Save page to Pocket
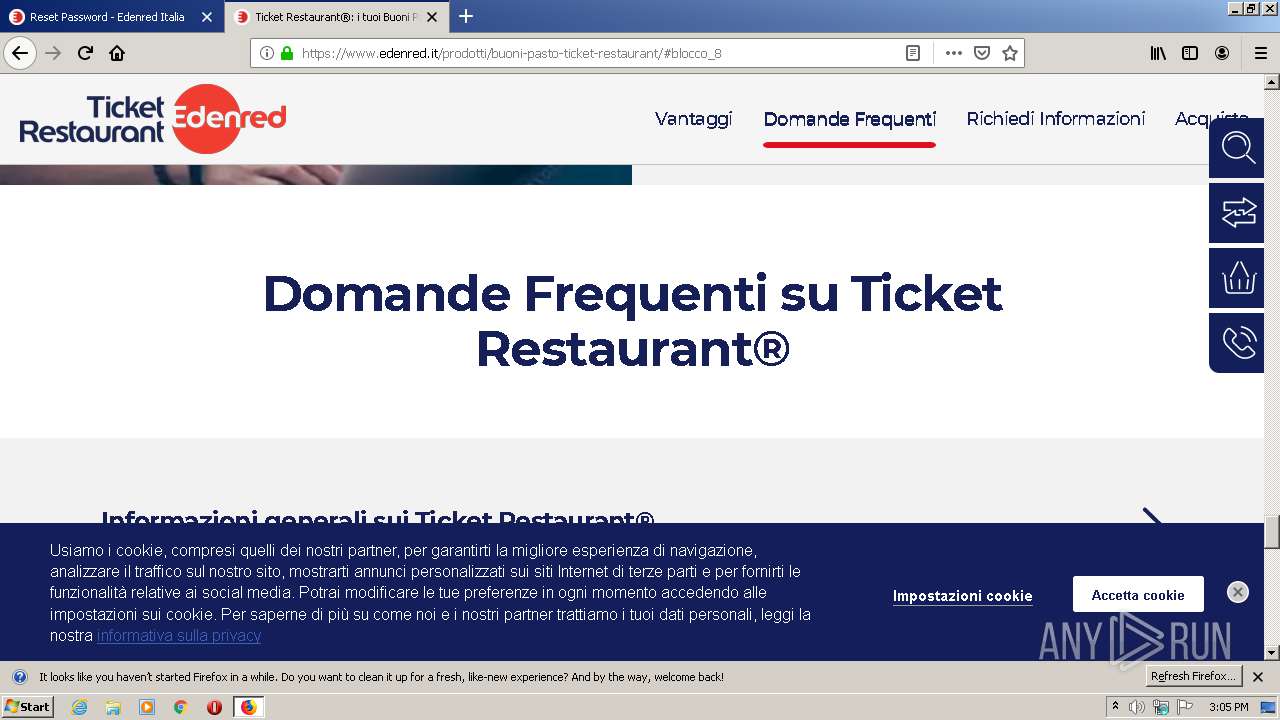 pyautogui.click(x=982, y=53)
